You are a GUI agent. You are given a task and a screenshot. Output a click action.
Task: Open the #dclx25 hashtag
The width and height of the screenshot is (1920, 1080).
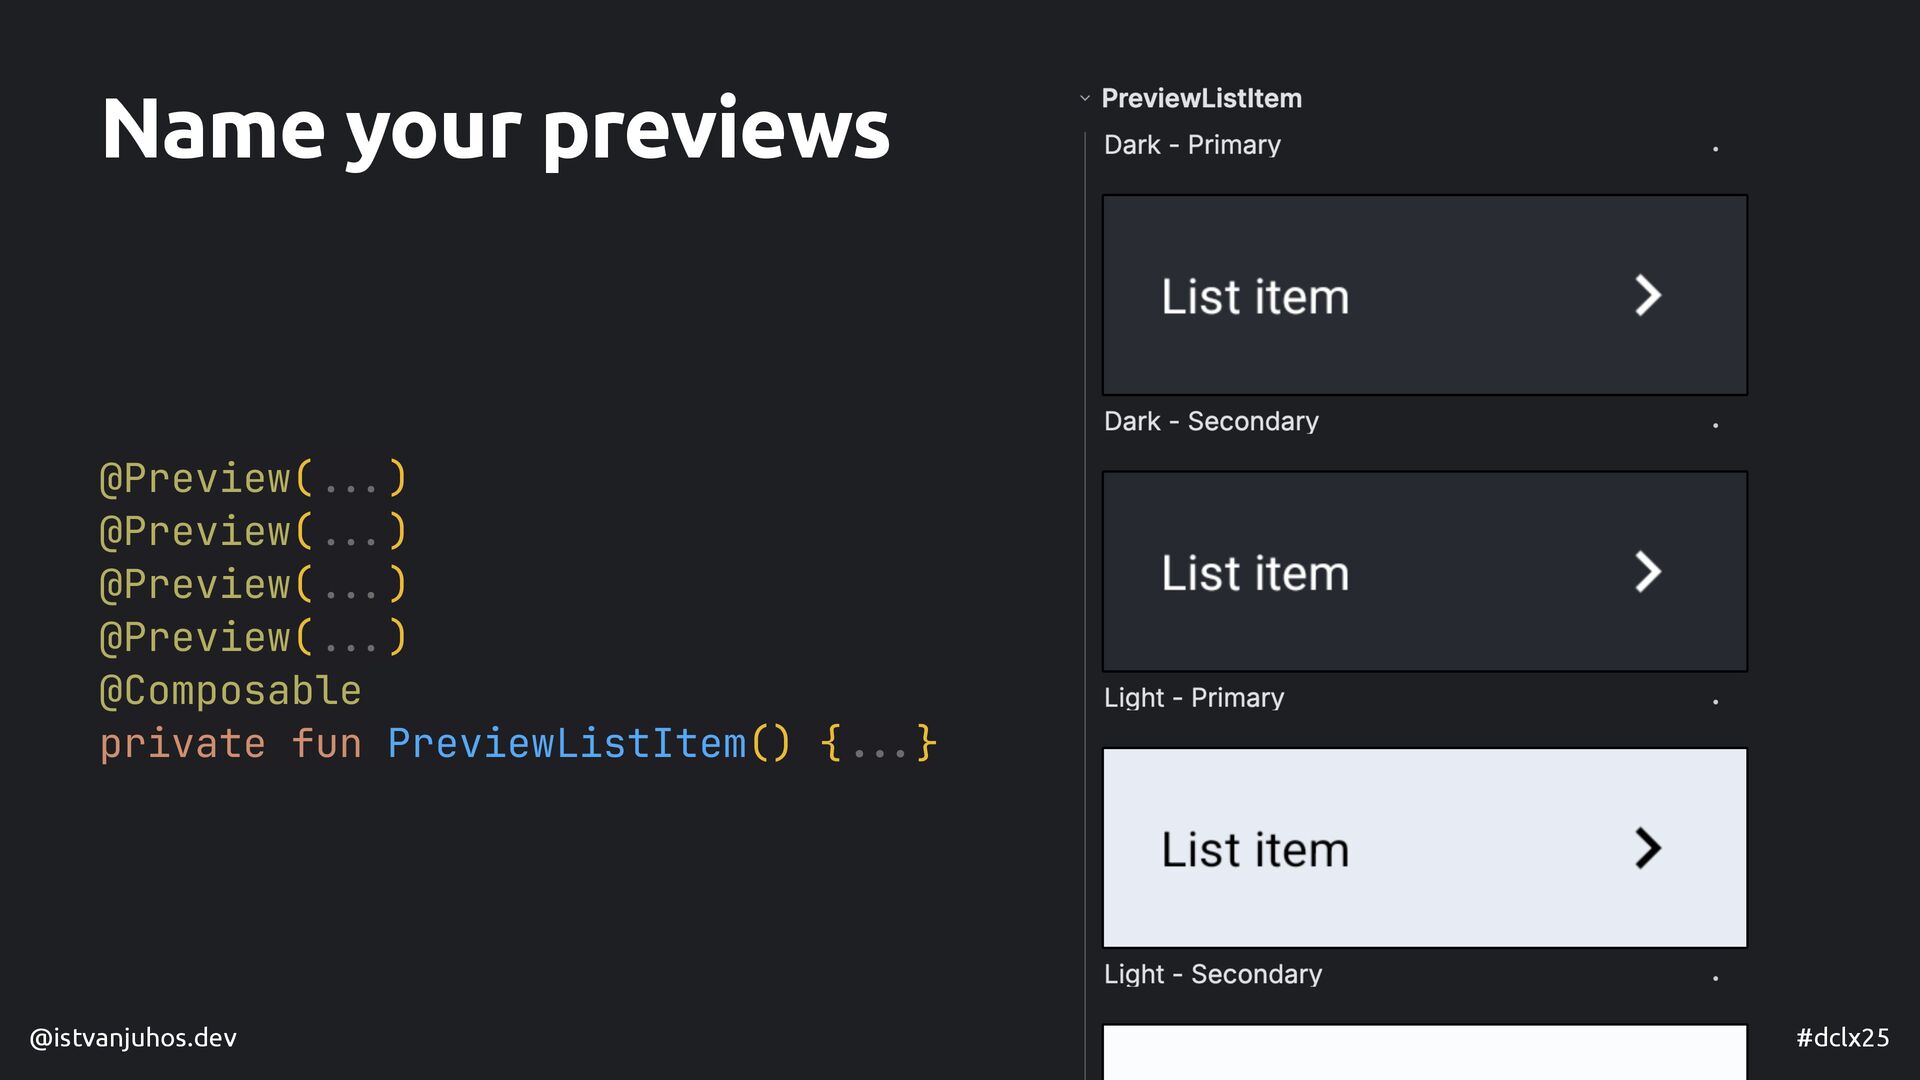pyautogui.click(x=1843, y=1038)
